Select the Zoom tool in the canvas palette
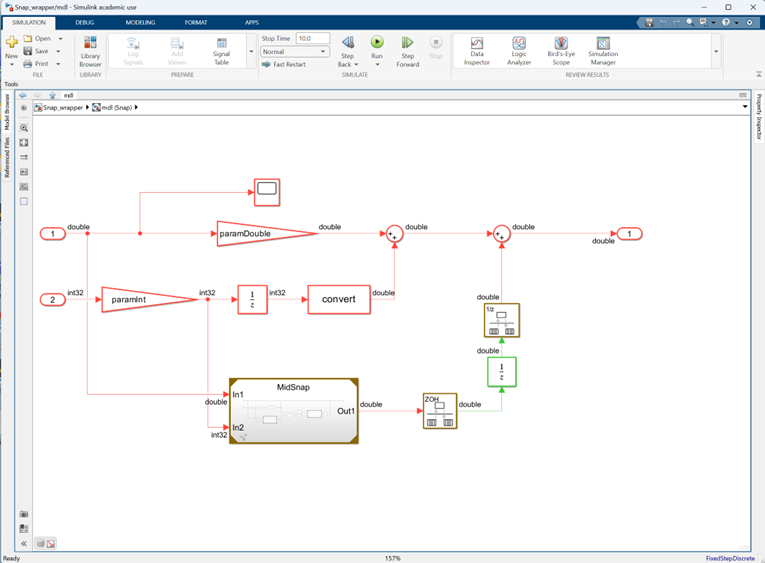Screen dimensions: 765x563 coord(24,129)
